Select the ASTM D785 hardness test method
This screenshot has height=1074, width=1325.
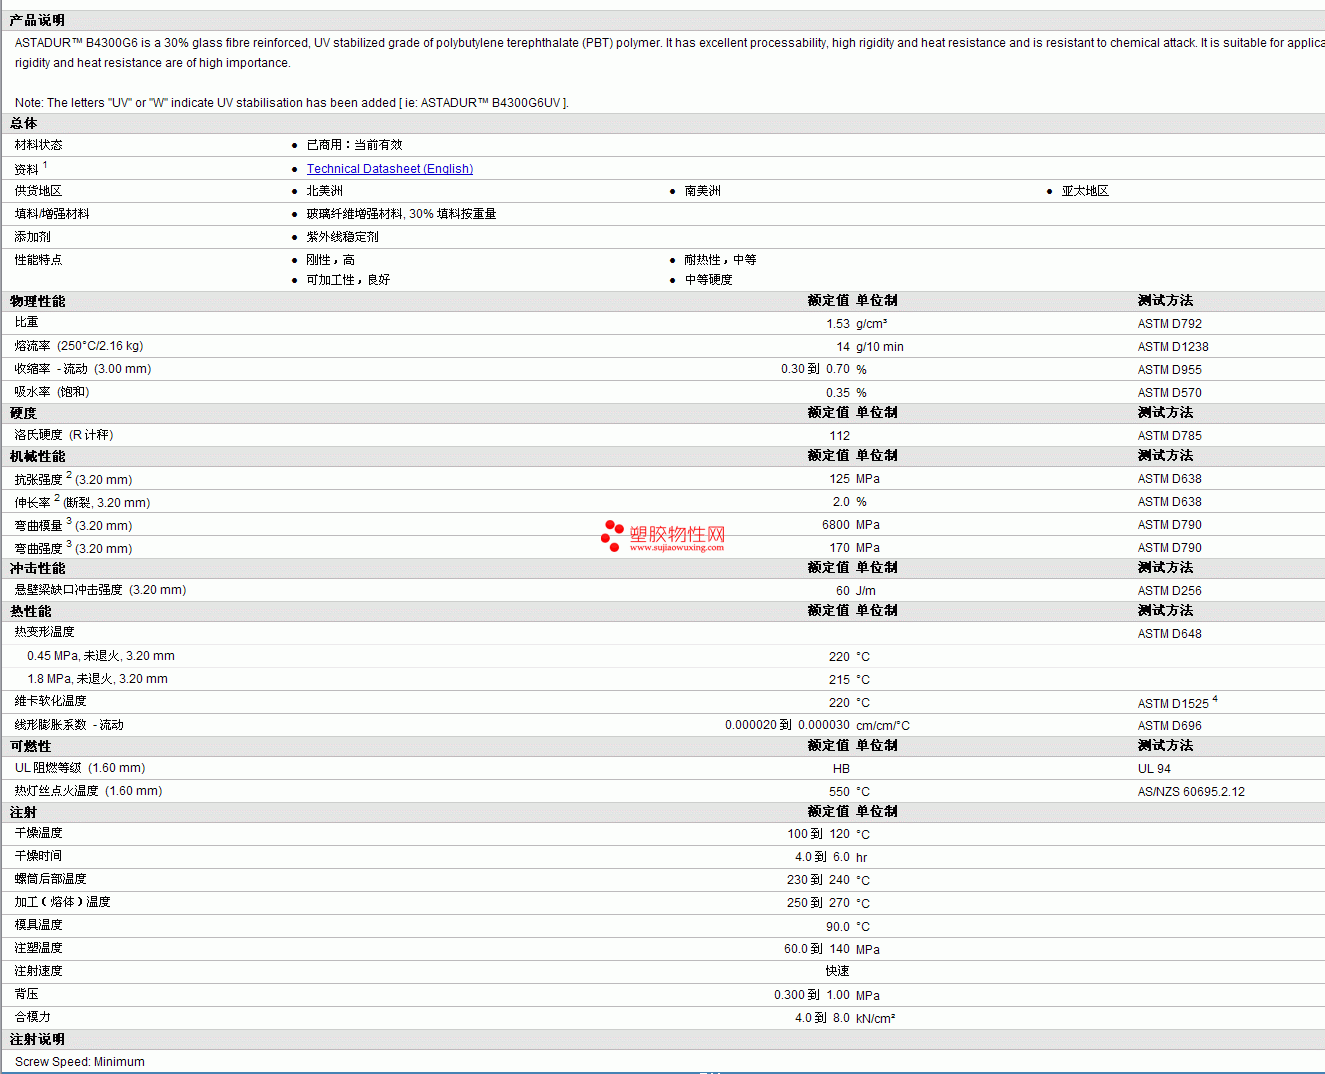[x=1170, y=436]
